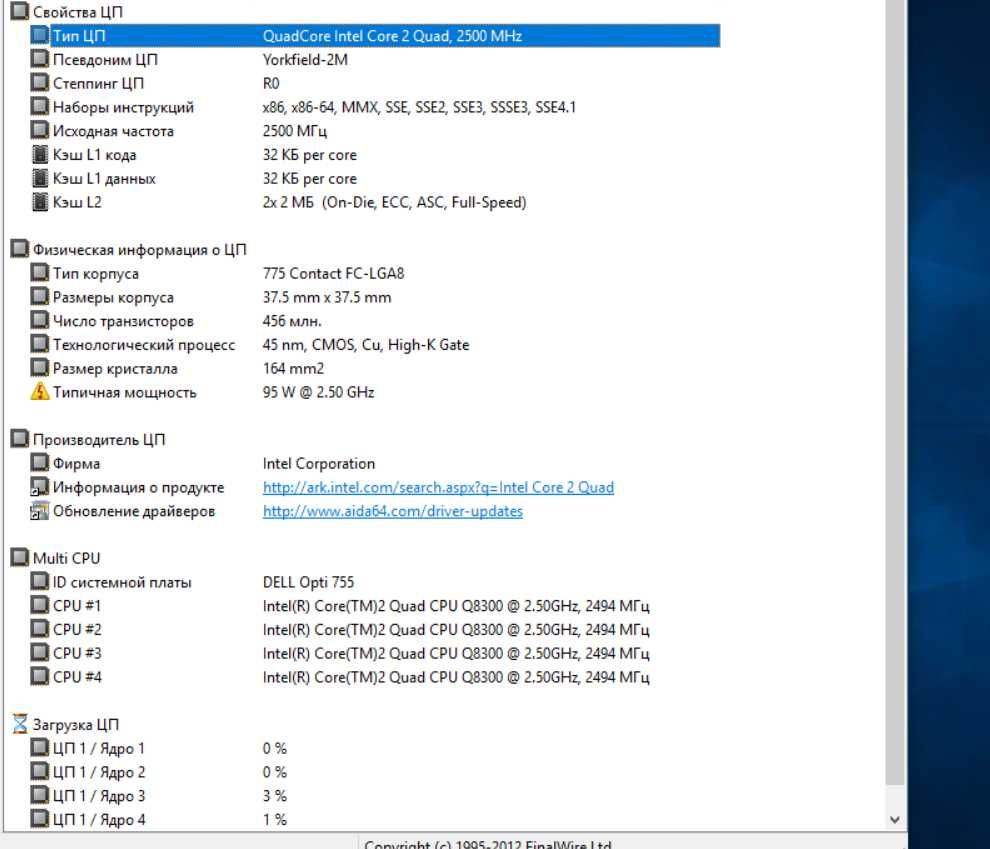
Task: Select the 'Степпинг ЦП' row label
Action: tap(98, 83)
